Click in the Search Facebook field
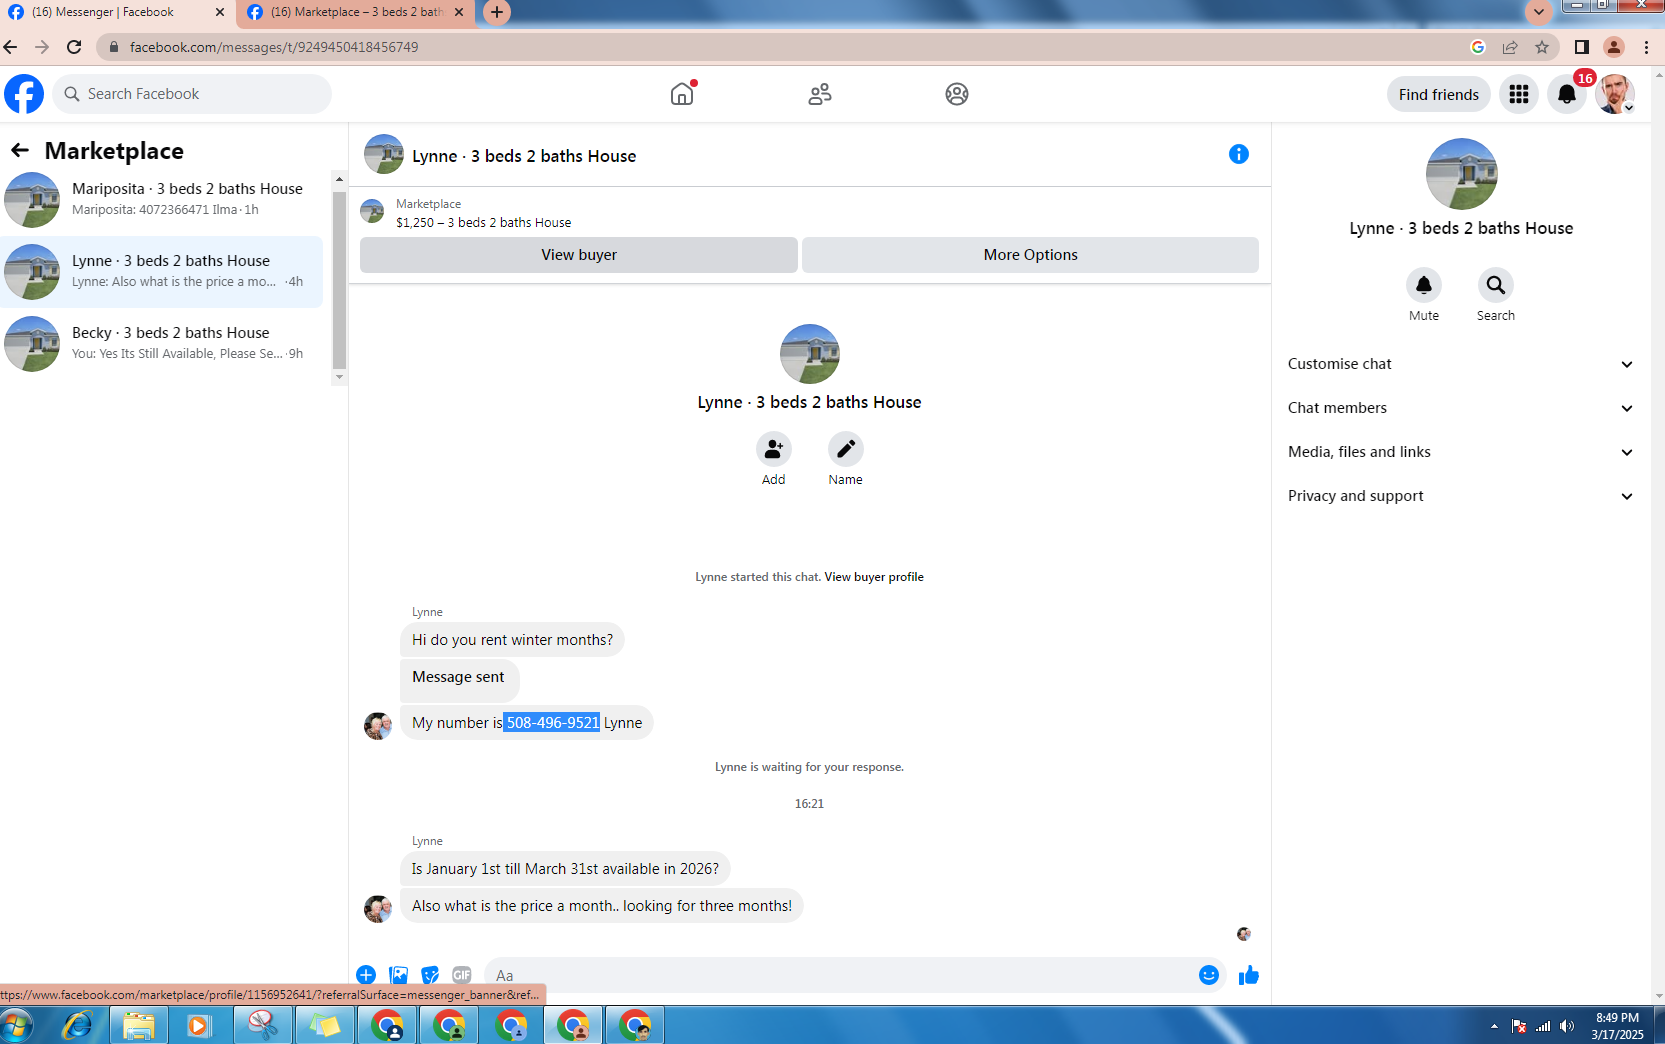The width and height of the screenshot is (1665, 1044). (192, 94)
